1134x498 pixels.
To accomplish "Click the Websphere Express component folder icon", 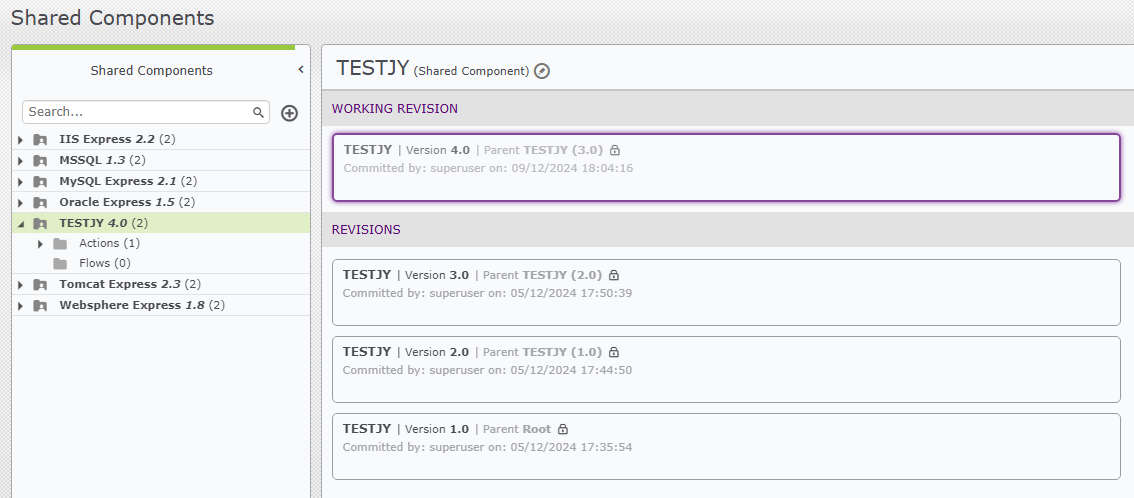I will pos(40,306).
